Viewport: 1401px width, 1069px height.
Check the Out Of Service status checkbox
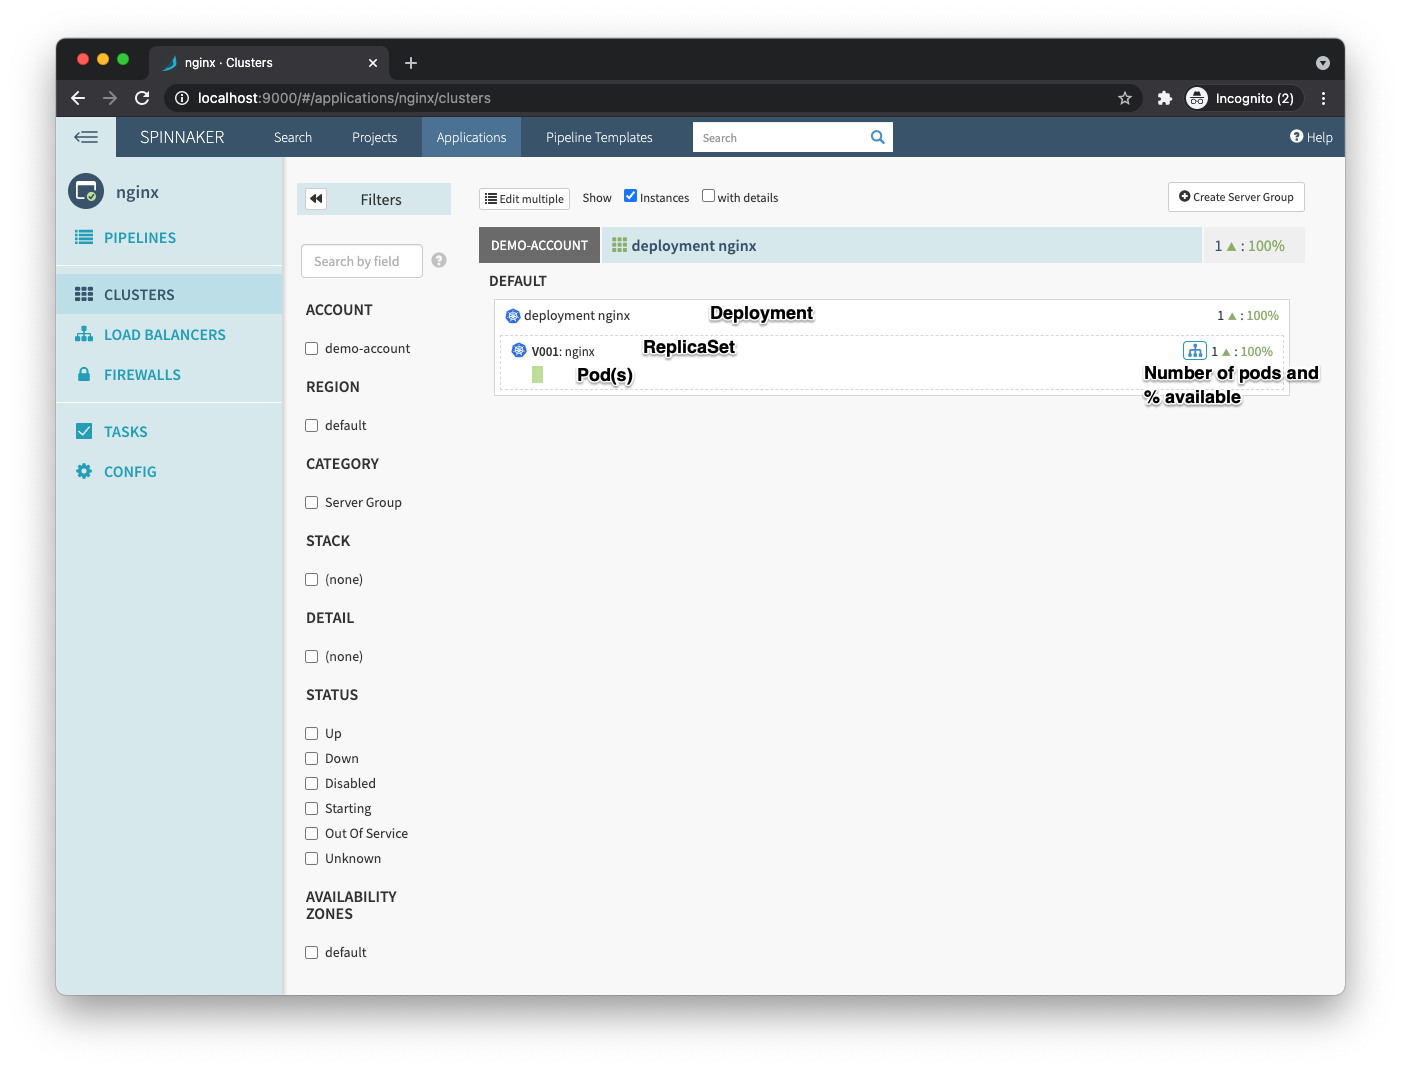(312, 834)
